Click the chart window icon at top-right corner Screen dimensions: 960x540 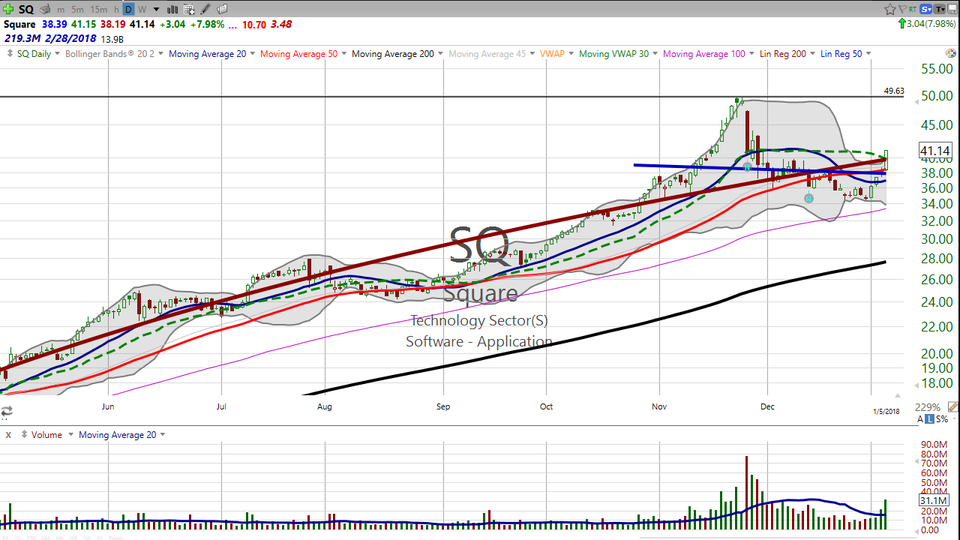(x=953, y=9)
